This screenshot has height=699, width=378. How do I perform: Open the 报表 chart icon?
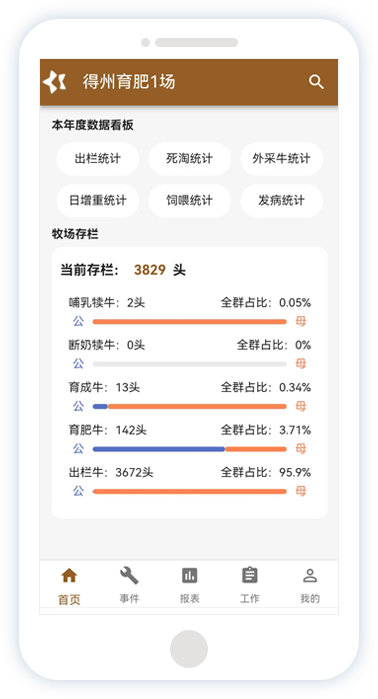pos(189,576)
